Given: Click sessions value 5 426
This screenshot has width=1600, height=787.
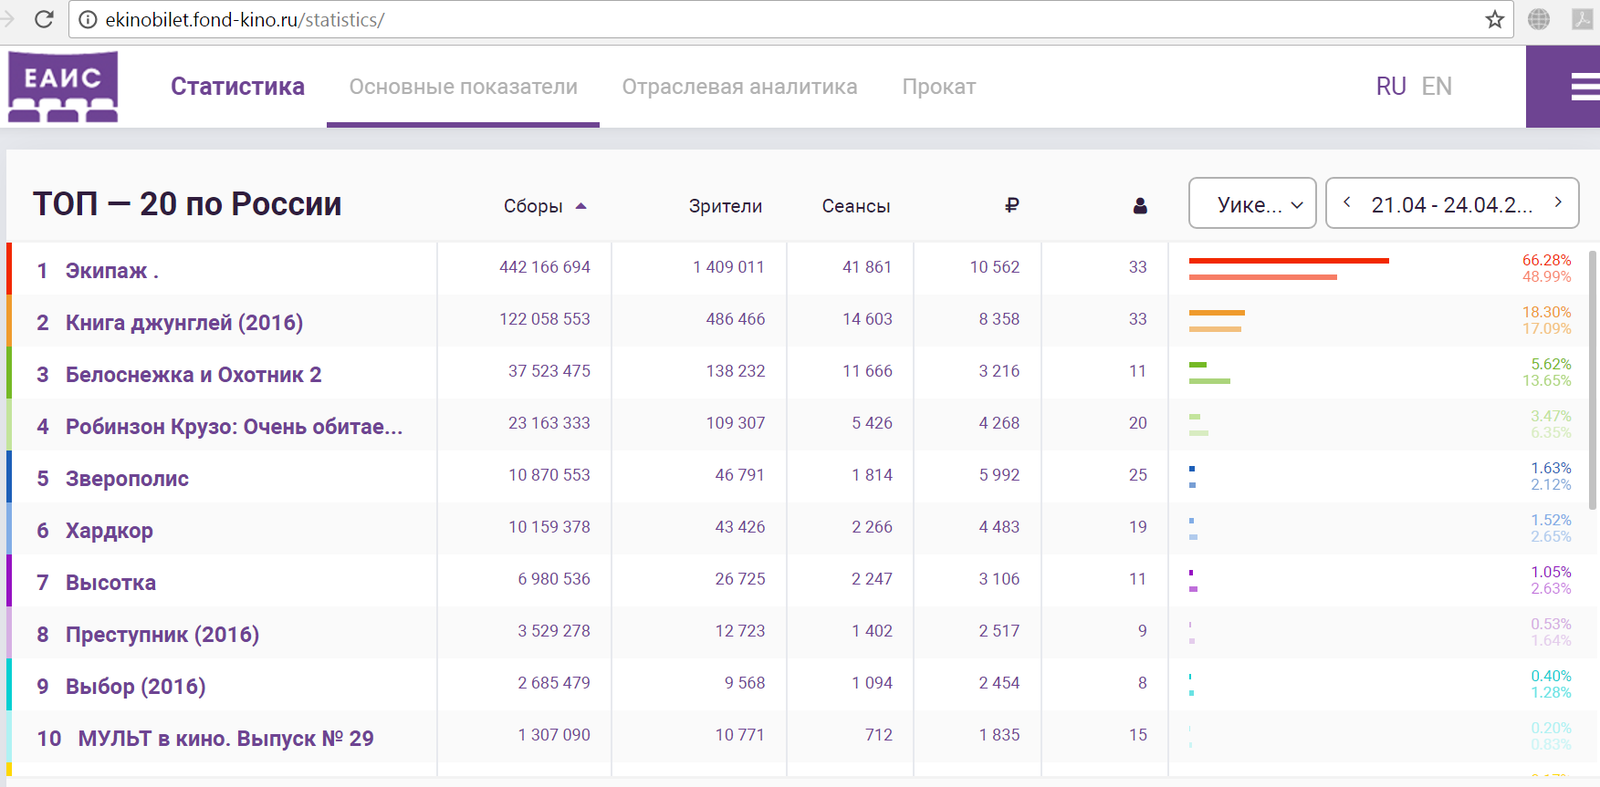Looking at the screenshot, I should 872,423.
